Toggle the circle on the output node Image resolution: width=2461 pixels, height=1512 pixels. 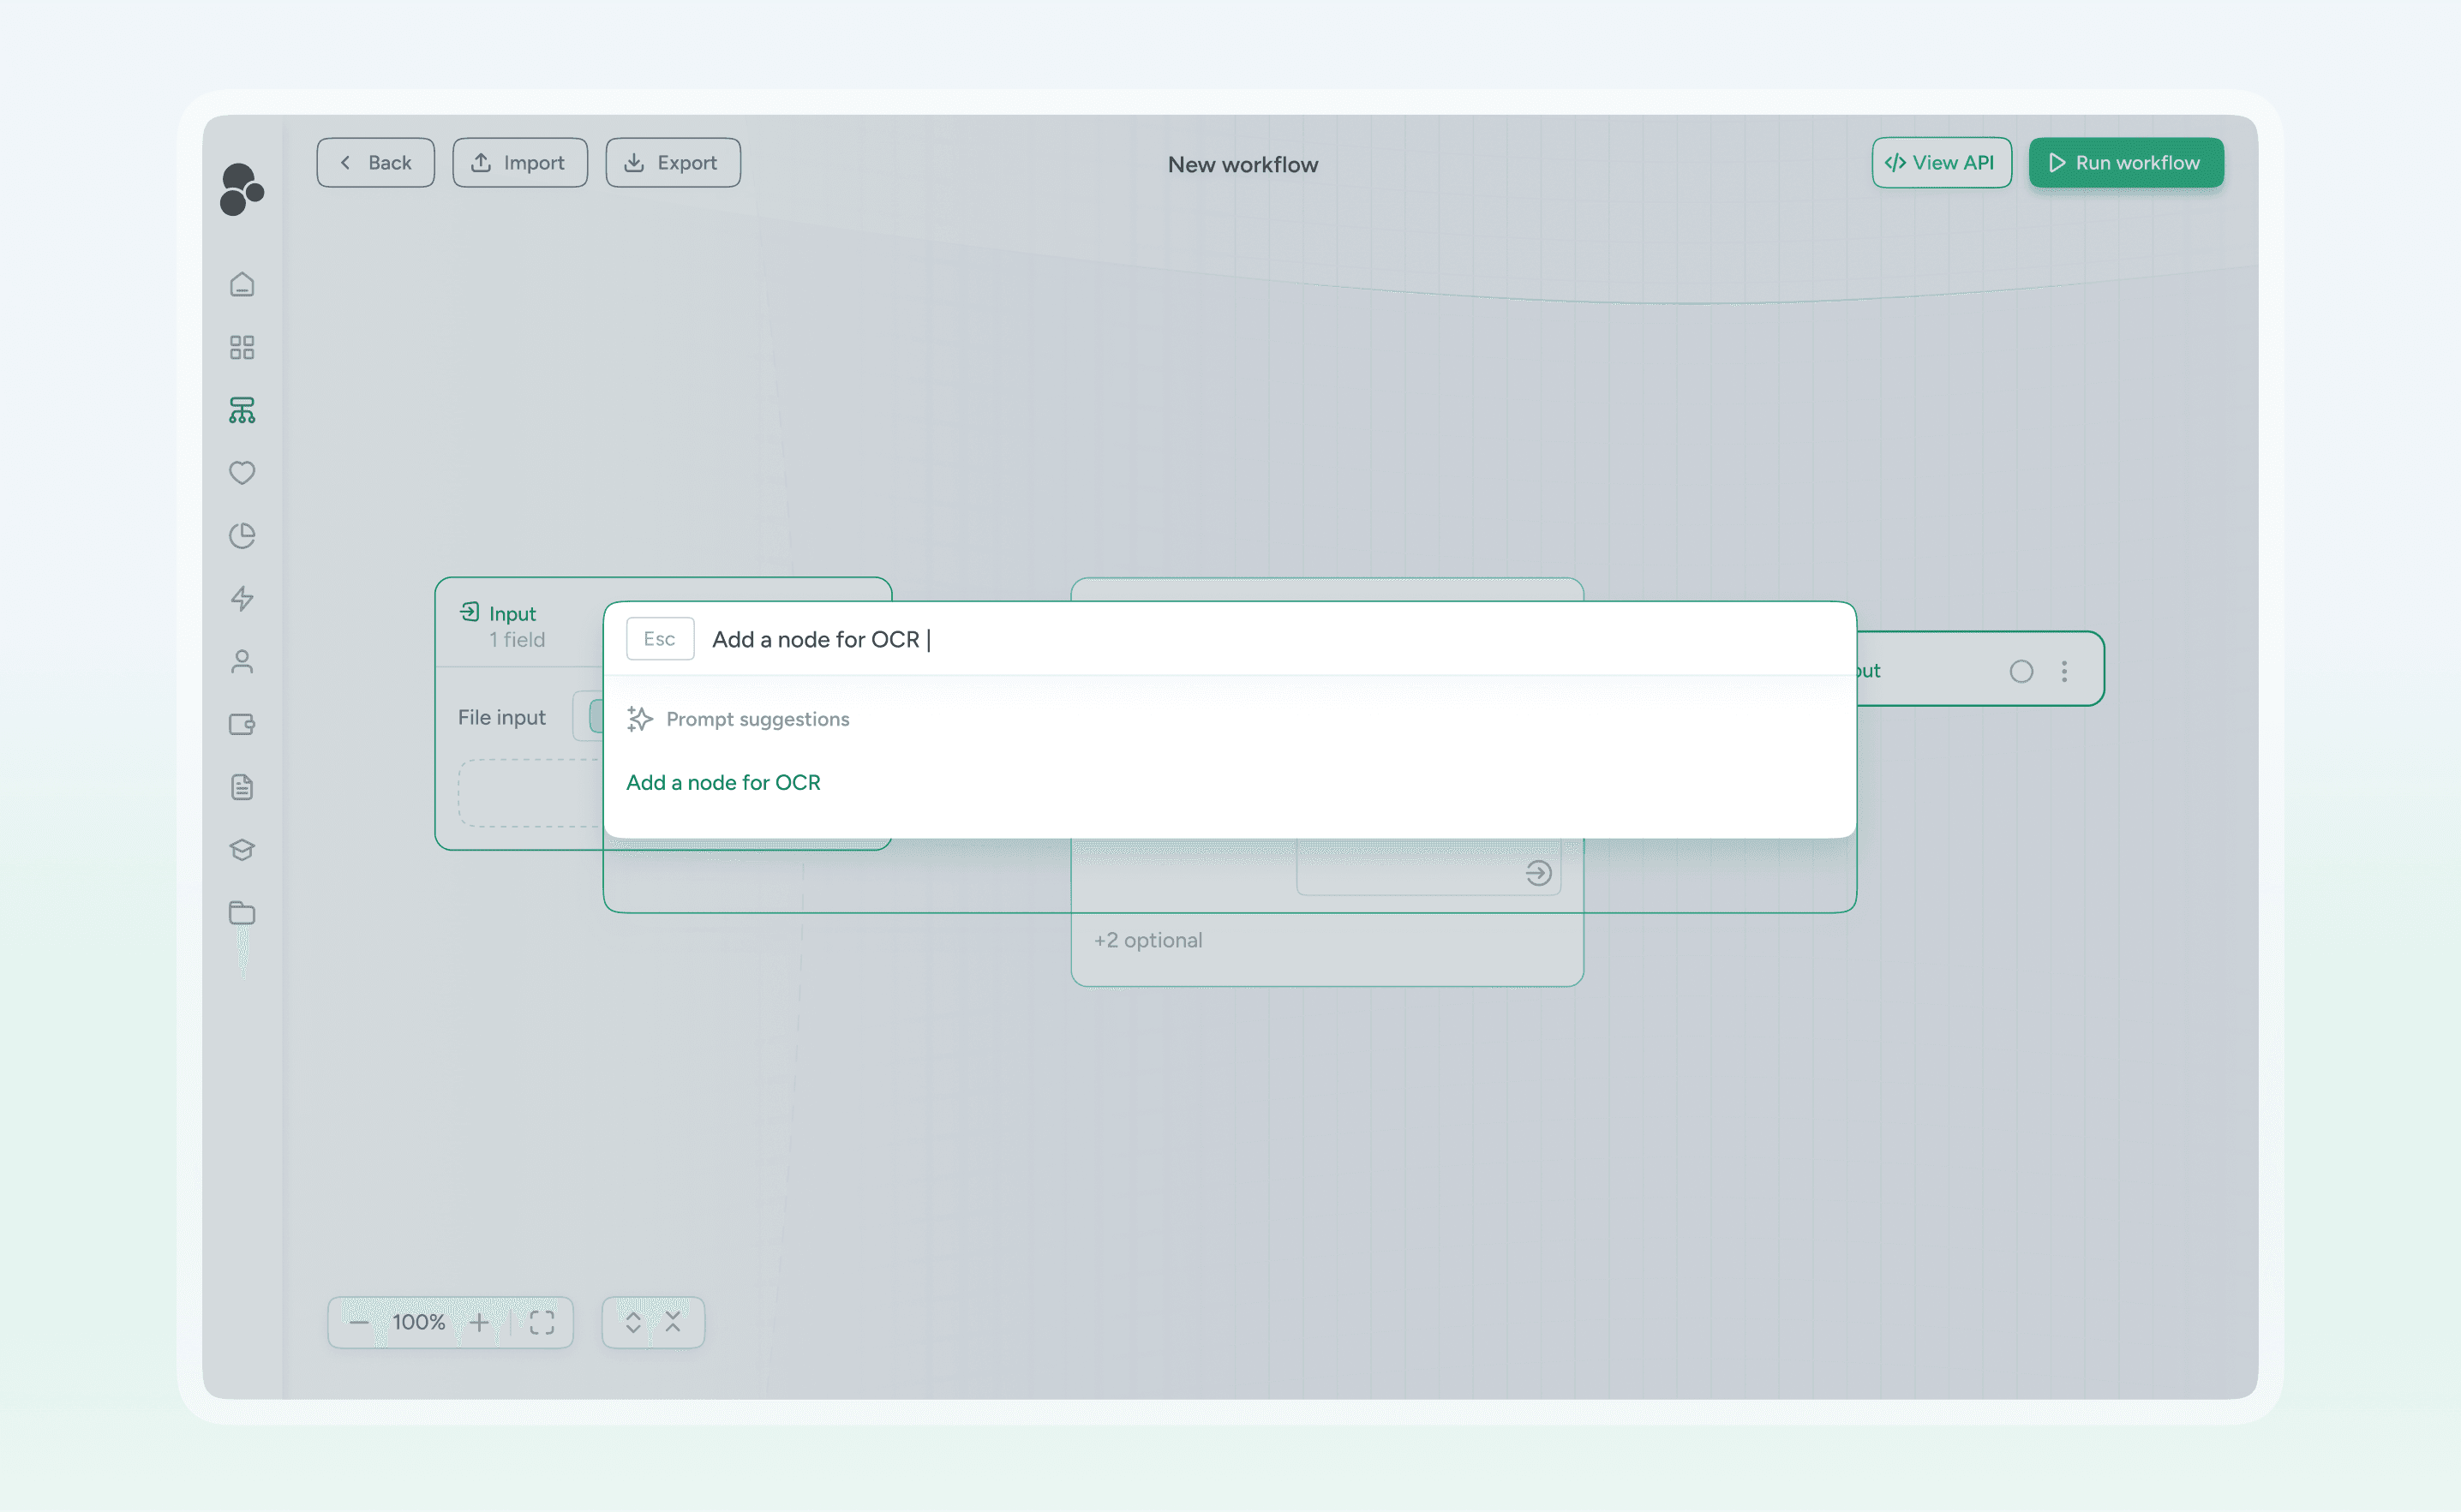[x=2021, y=671]
